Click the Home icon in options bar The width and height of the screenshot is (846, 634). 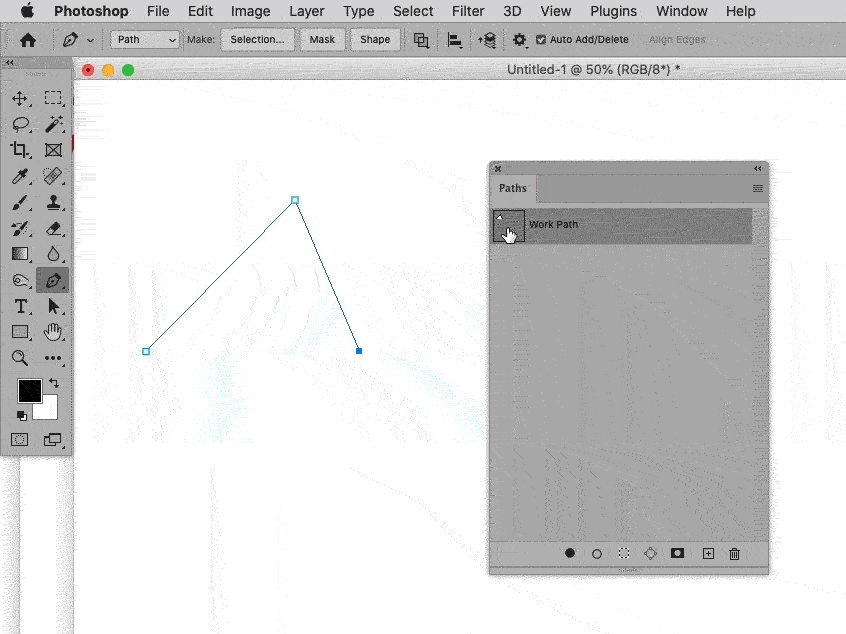pyautogui.click(x=28, y=39)
